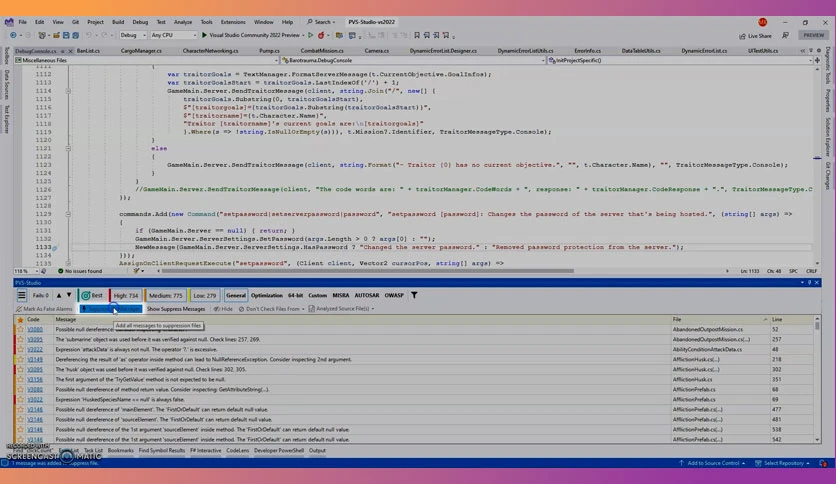Click the user account avatar icon
The width and height of the screenshot is (836, 484).
pyautogui.click(x=762, y=22)
